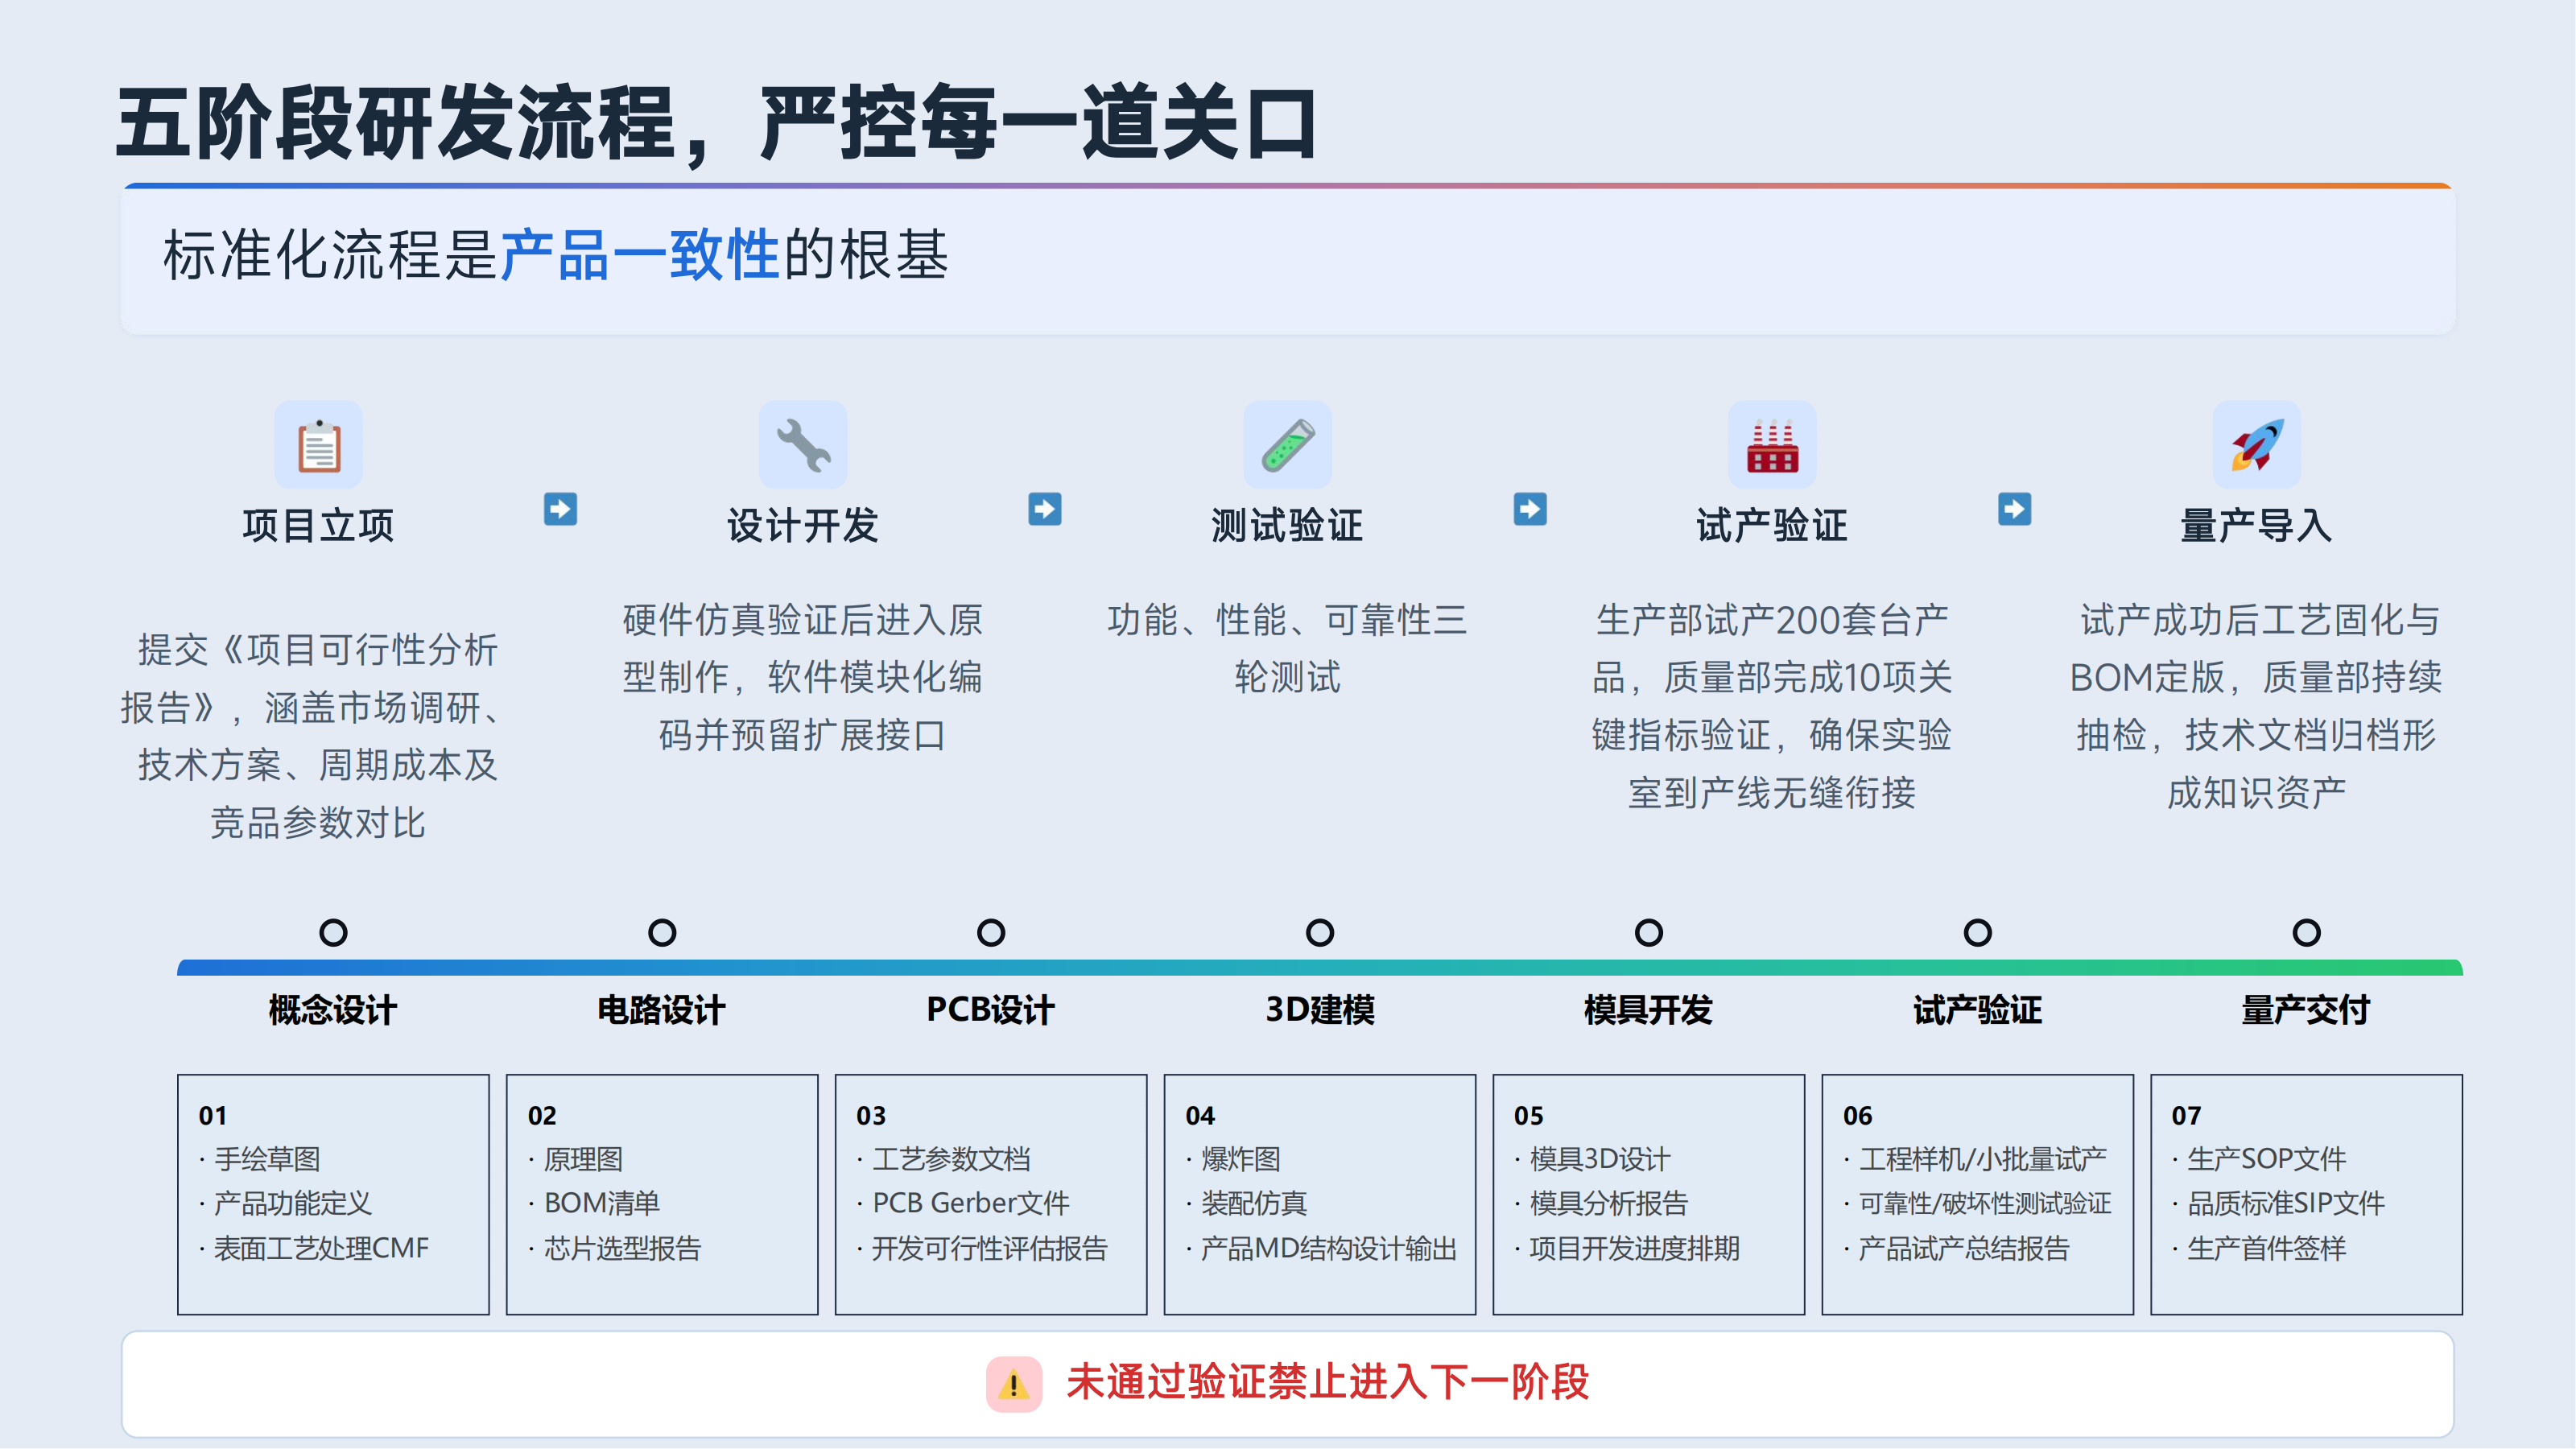Screen dimensions: 2576x1449
Task: Click the warning icon beside 未通过验证禁止进入下一阶段
Action: 1013,1384
